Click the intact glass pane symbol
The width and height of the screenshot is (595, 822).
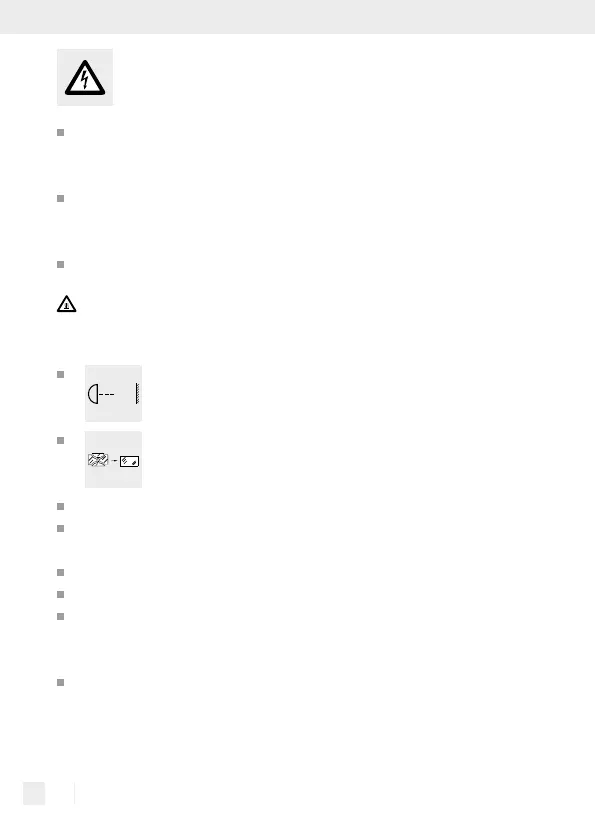point(129,461)
